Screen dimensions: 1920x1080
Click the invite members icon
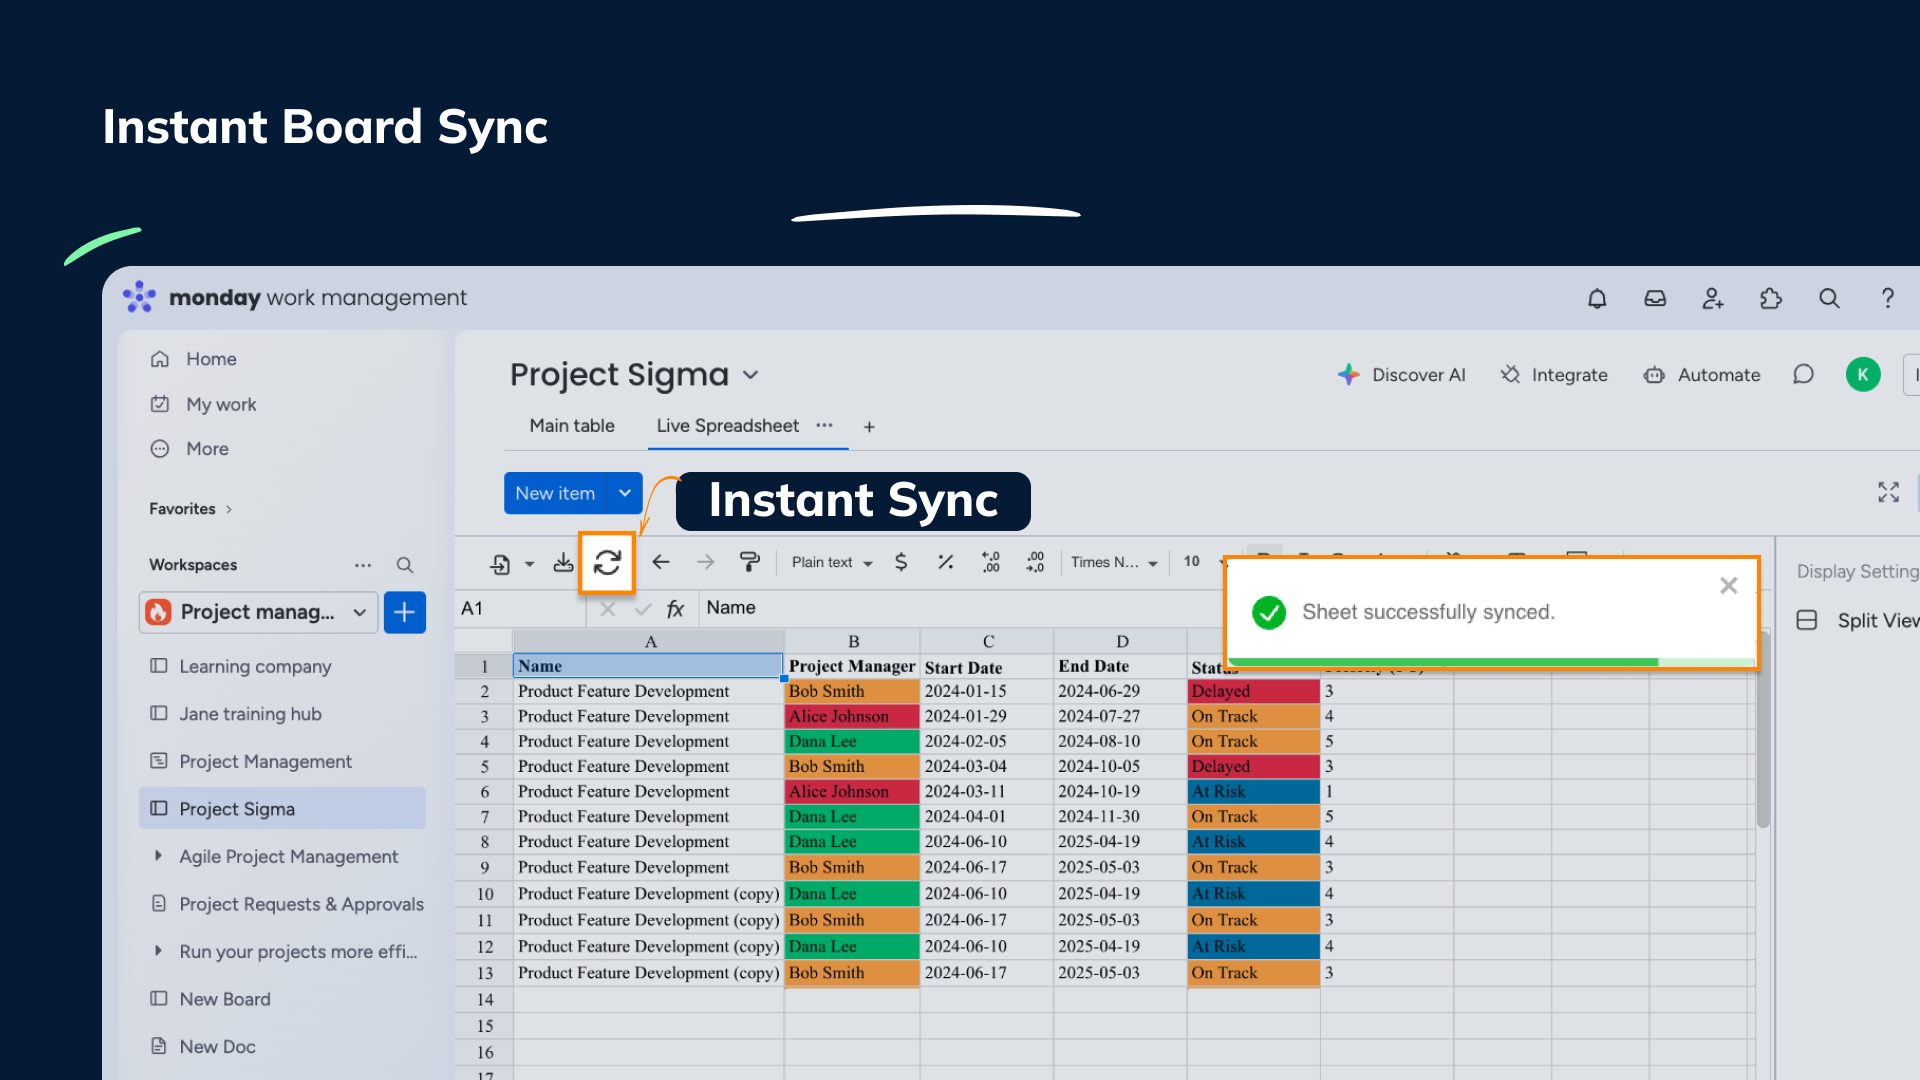(x=1713, y=298)
